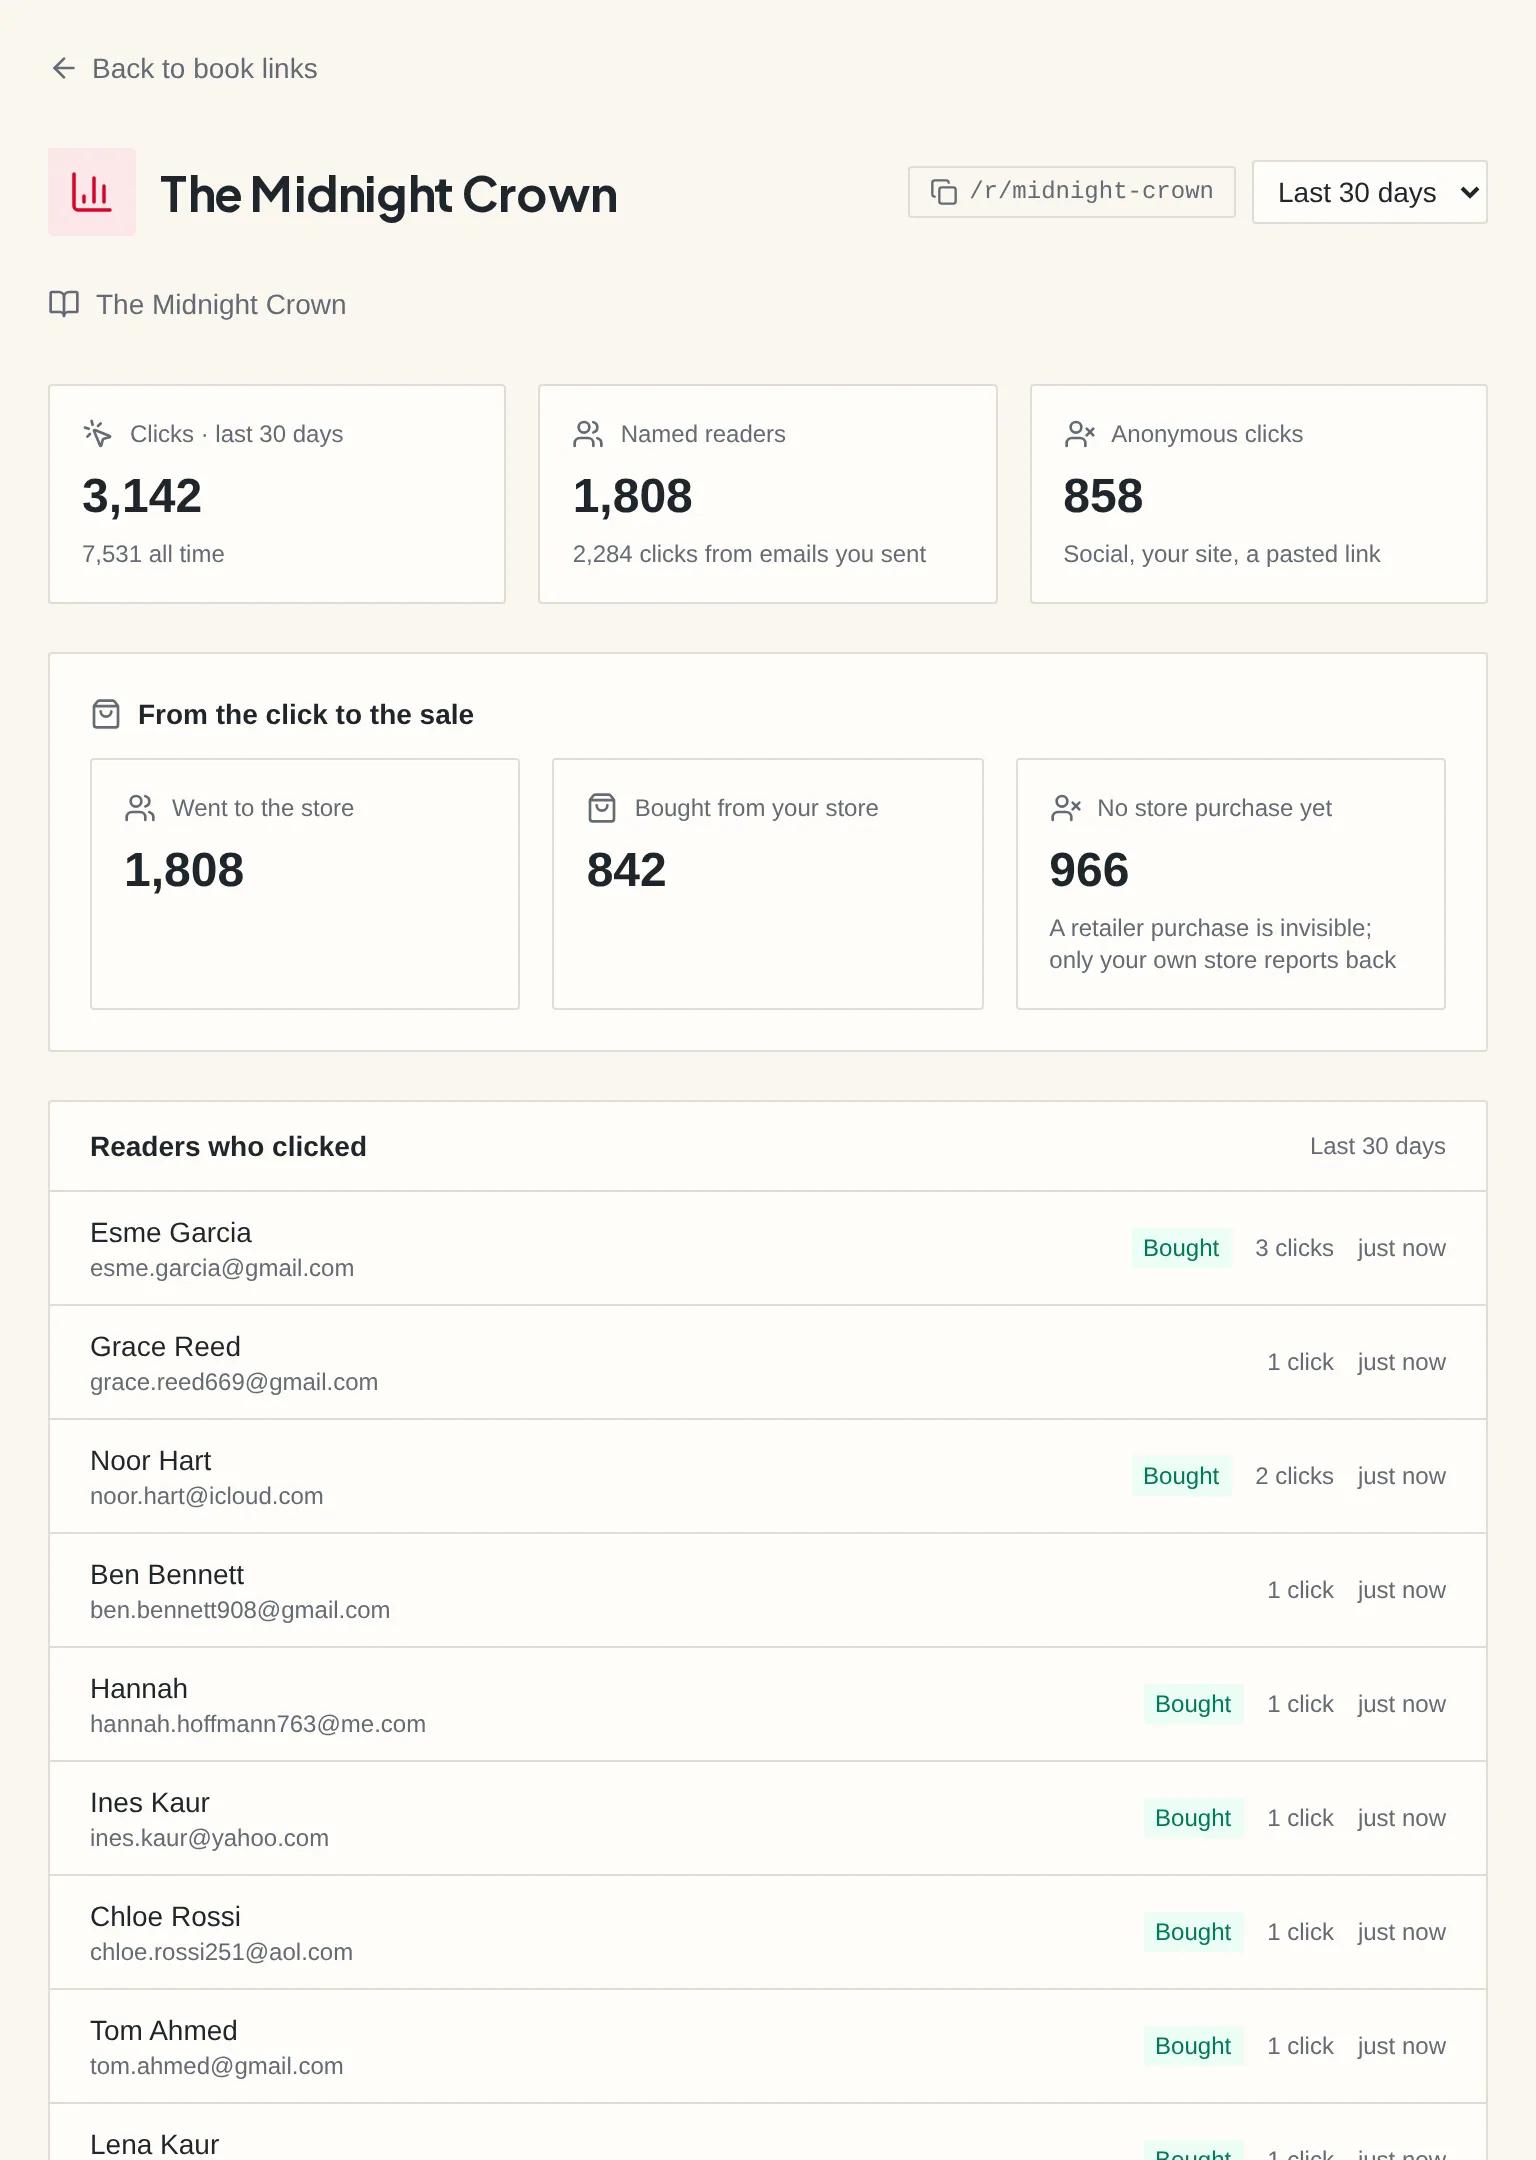Open Ines Kaur's reader row
1536x2160 pixels.
(768, 1818)
